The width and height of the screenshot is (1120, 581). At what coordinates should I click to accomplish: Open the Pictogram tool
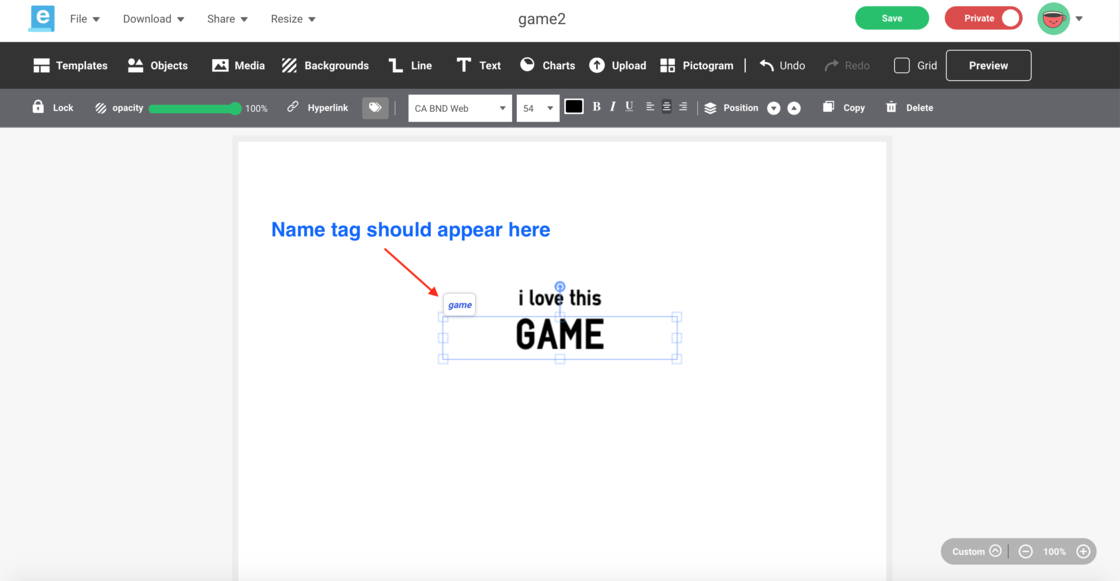[696, 66]
